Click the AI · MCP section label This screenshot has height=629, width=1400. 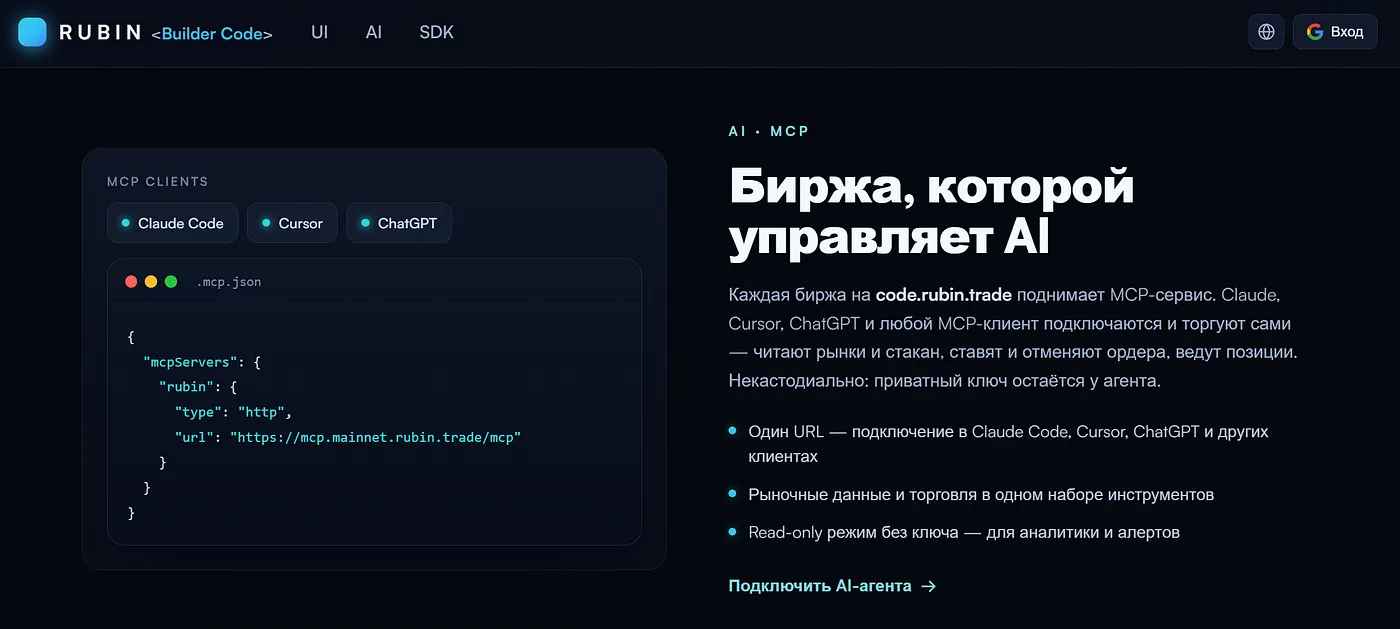click(768, 132)
